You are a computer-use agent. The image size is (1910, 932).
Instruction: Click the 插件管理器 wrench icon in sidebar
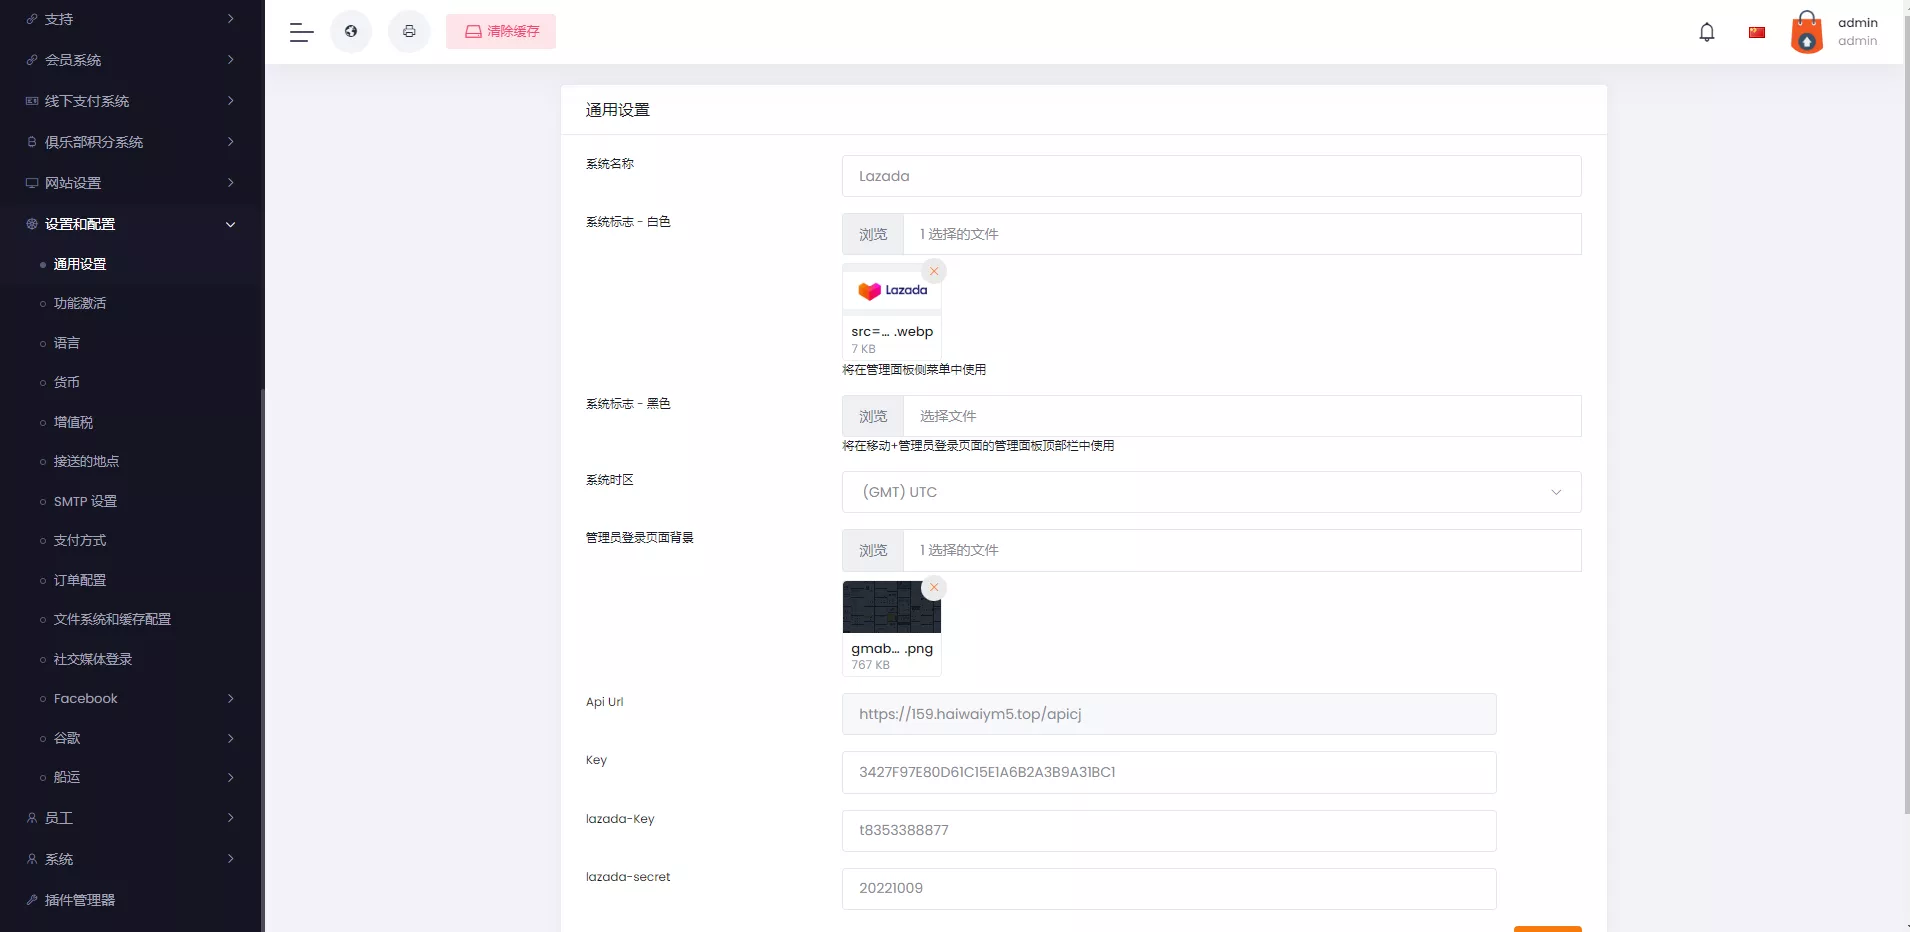[33, 899]
